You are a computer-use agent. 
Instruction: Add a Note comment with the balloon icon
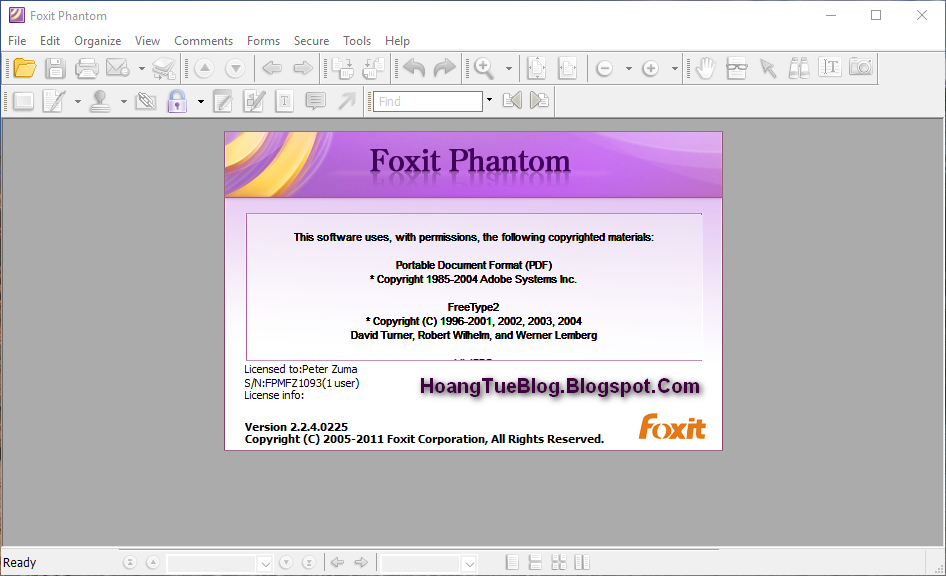click(314, 100)
